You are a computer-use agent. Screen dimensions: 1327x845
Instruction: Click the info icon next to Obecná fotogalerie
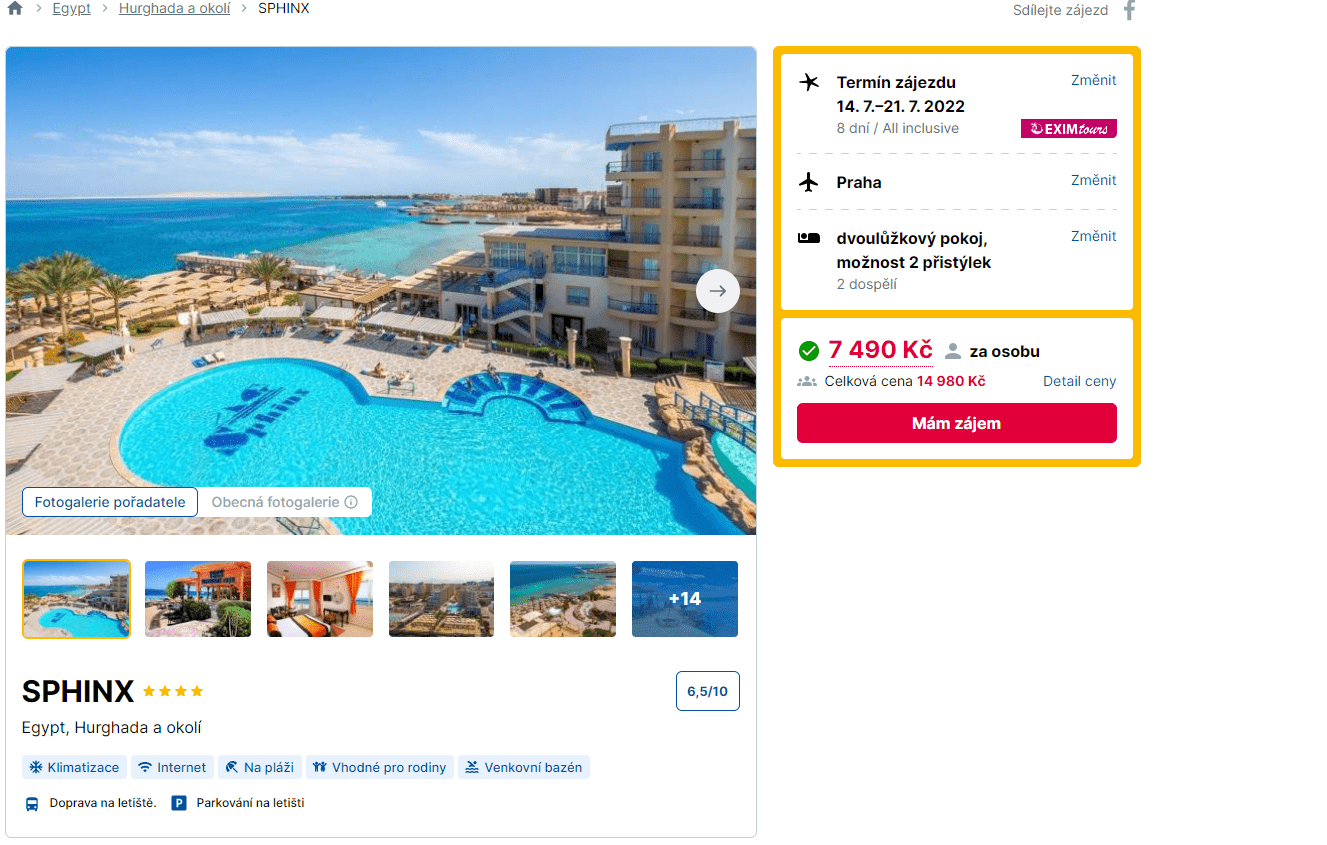tap(351, 502)
